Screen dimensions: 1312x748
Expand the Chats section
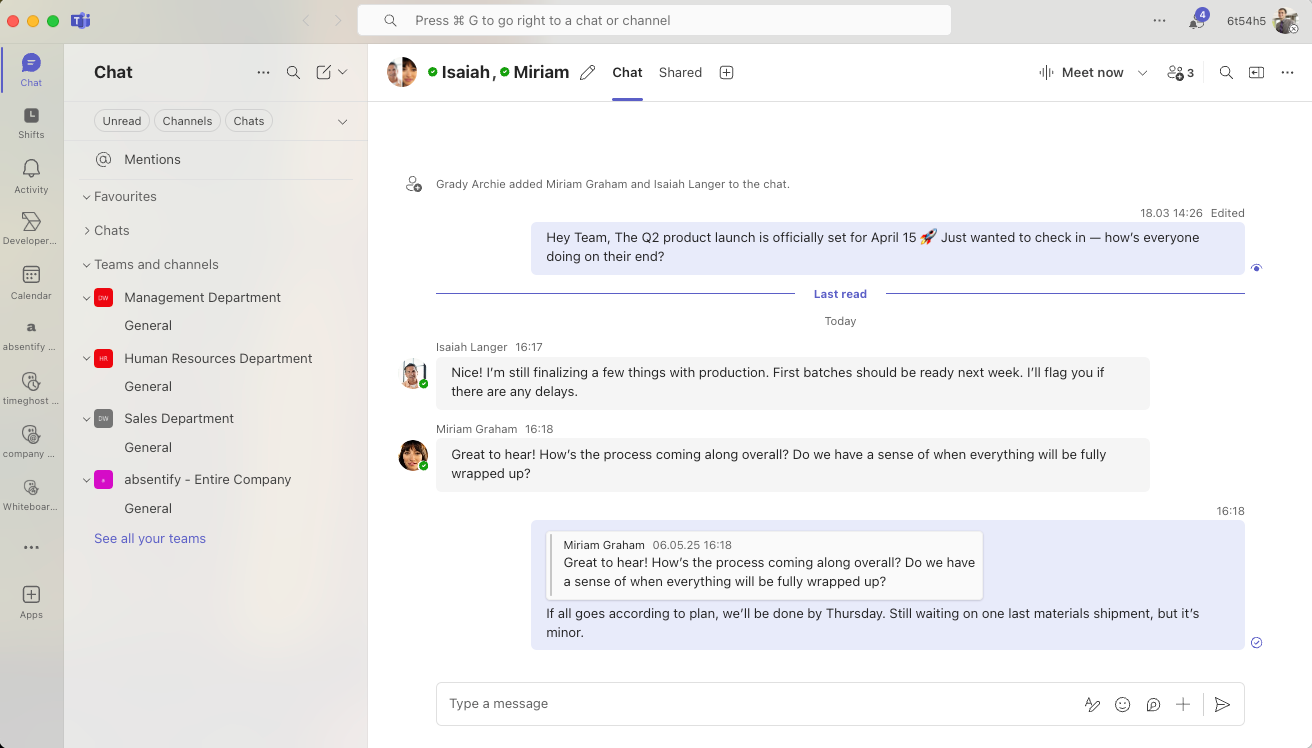click(86, 231)
